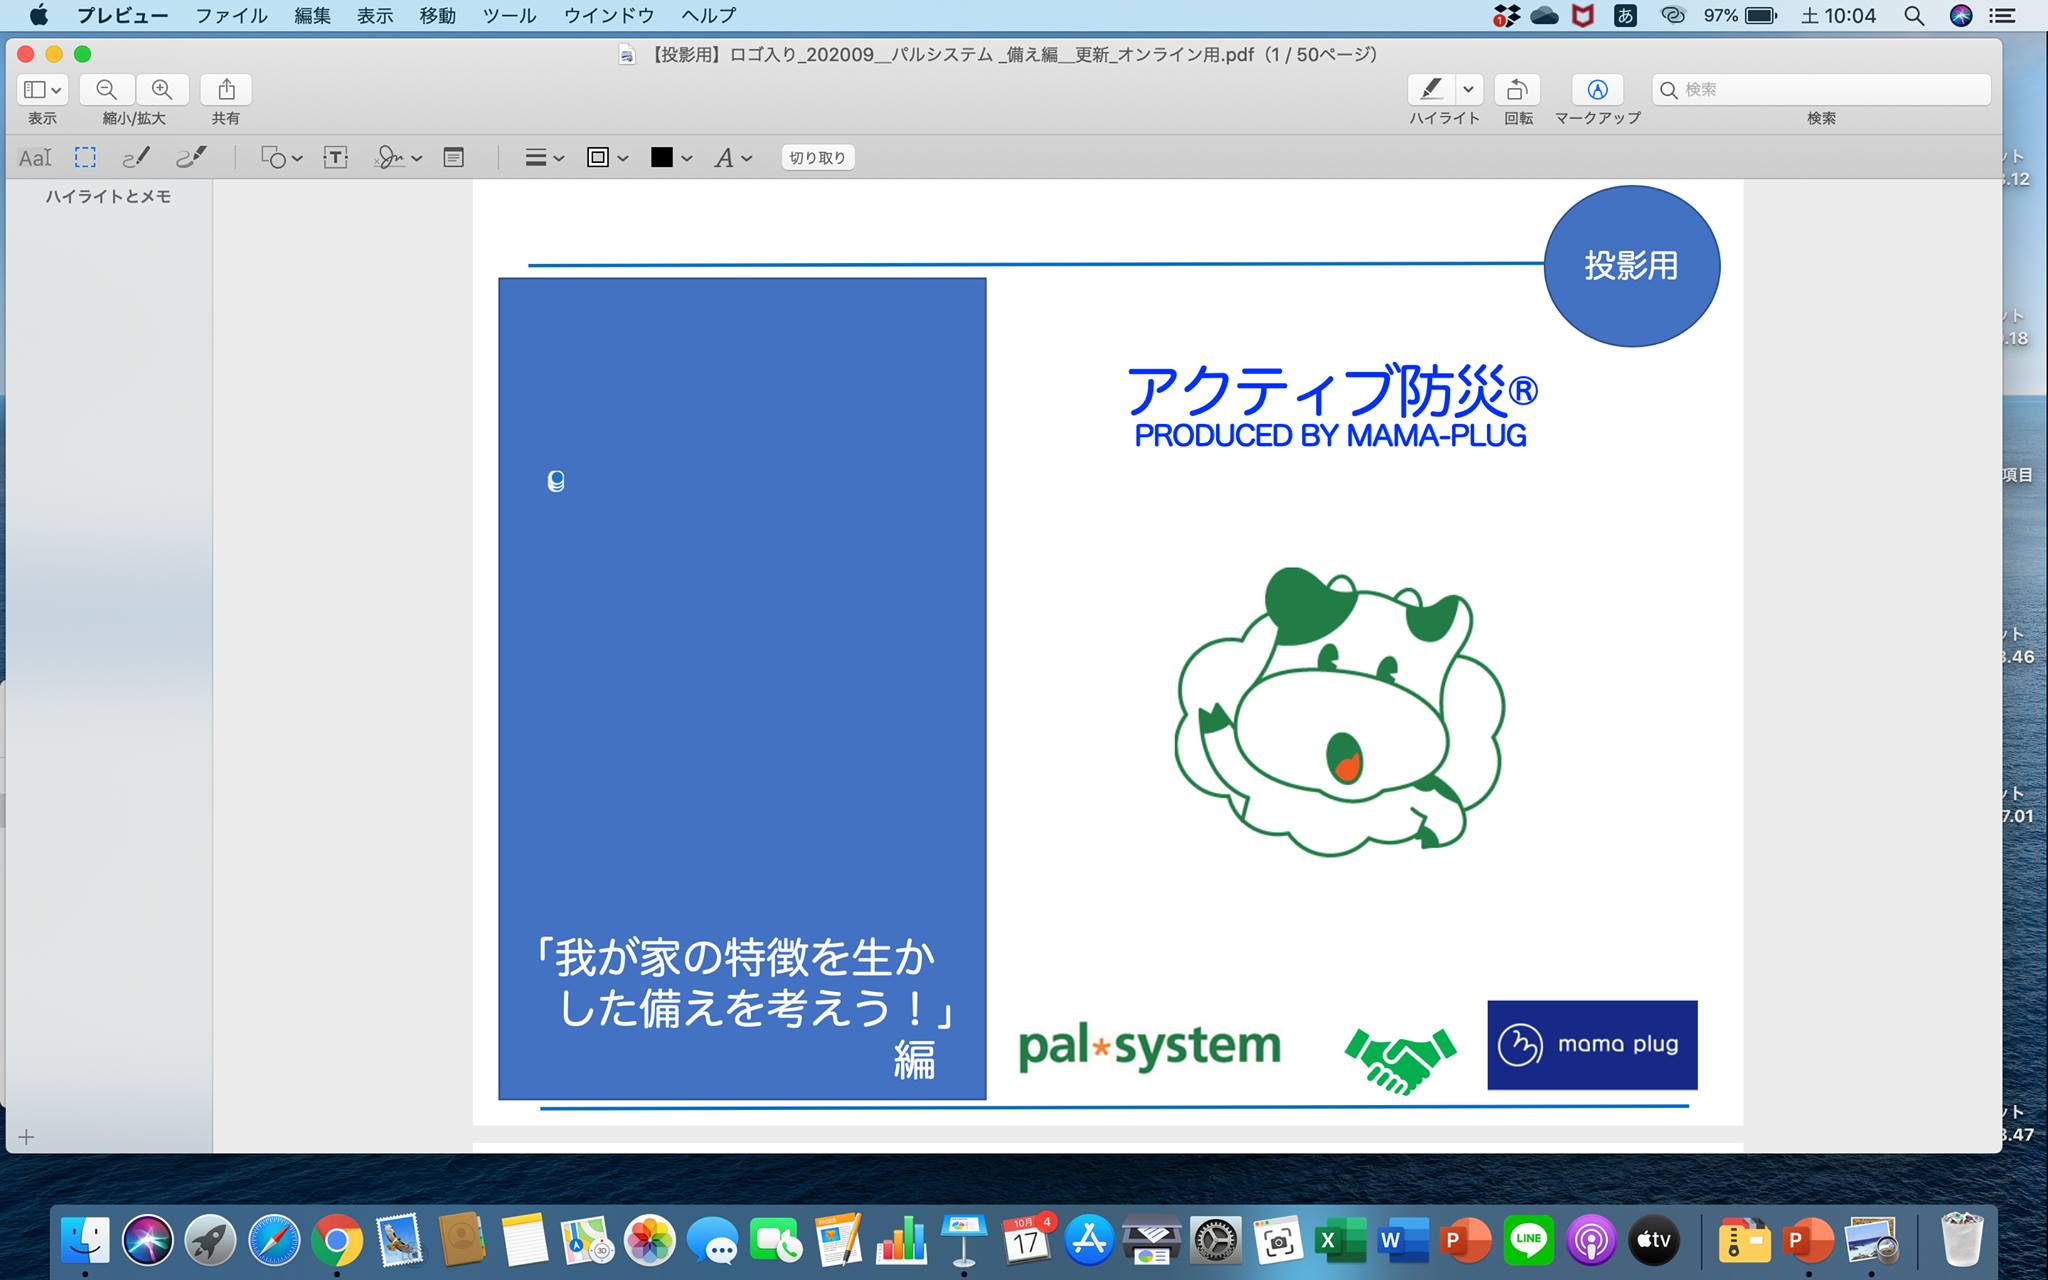Open the Trash in the Dock
This screenshot has width=2048, height=1280.
point(1961,1241)
